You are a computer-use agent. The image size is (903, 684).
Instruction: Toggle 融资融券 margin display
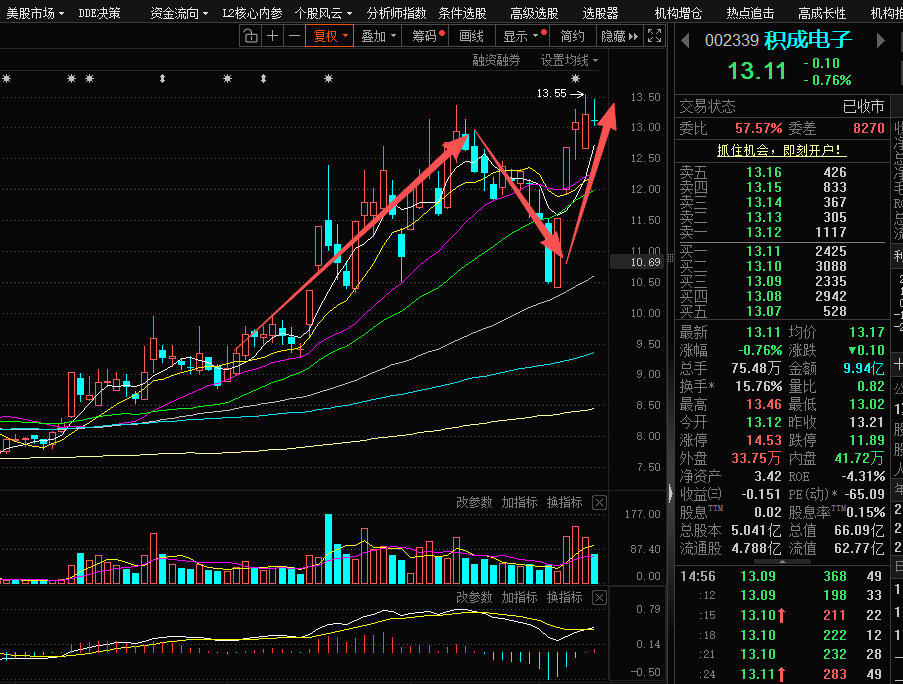click(x=496, y=60)
